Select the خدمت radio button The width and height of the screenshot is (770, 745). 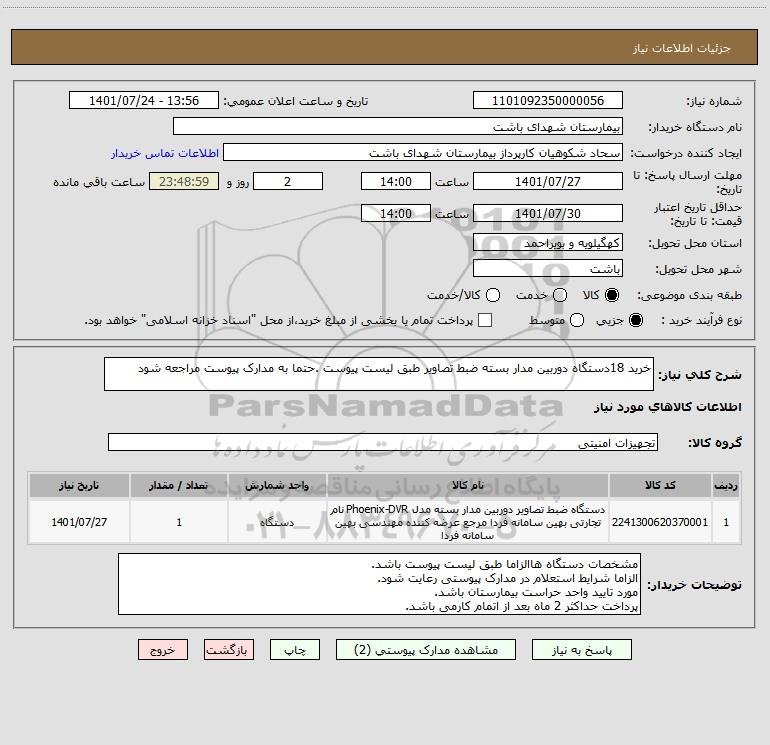(560, 295)
